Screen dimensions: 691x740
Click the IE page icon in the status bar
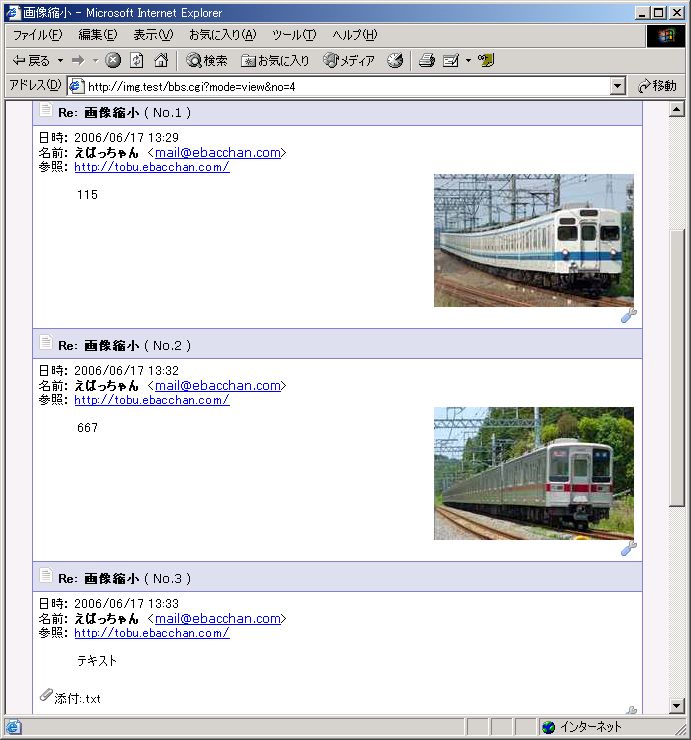point(13,727)
